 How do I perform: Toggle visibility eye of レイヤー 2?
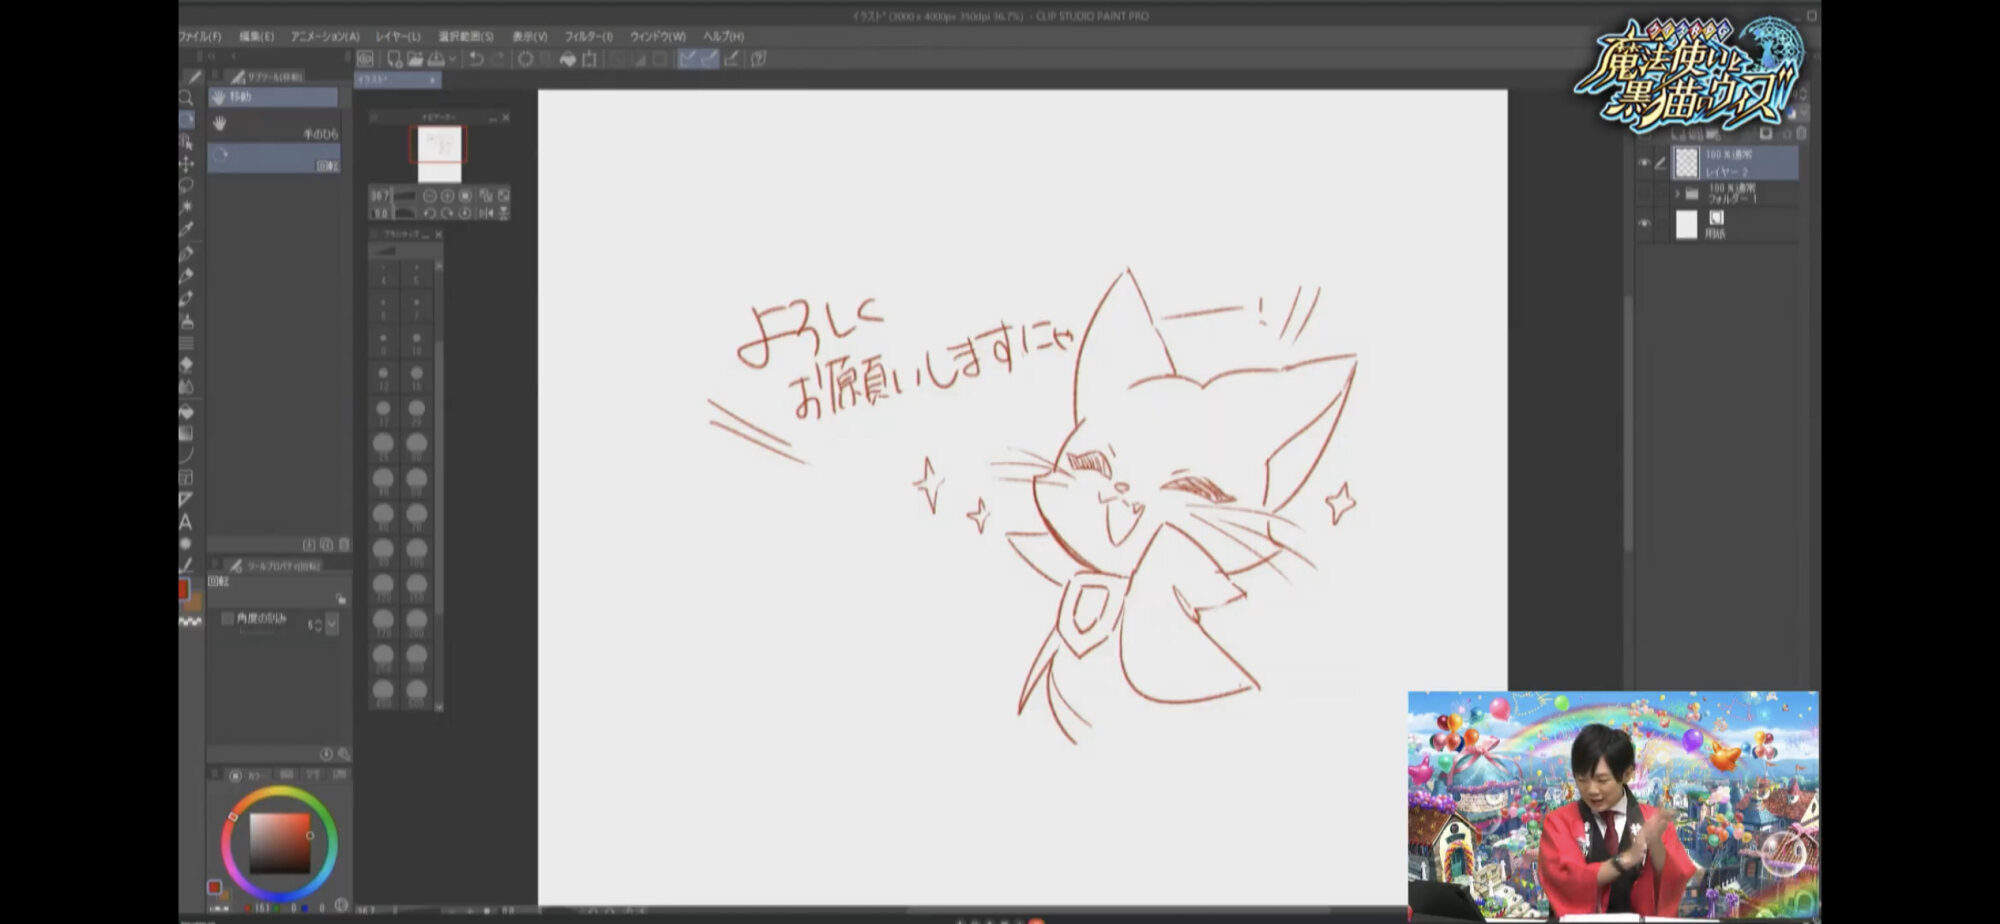(x=1644, y=163)
